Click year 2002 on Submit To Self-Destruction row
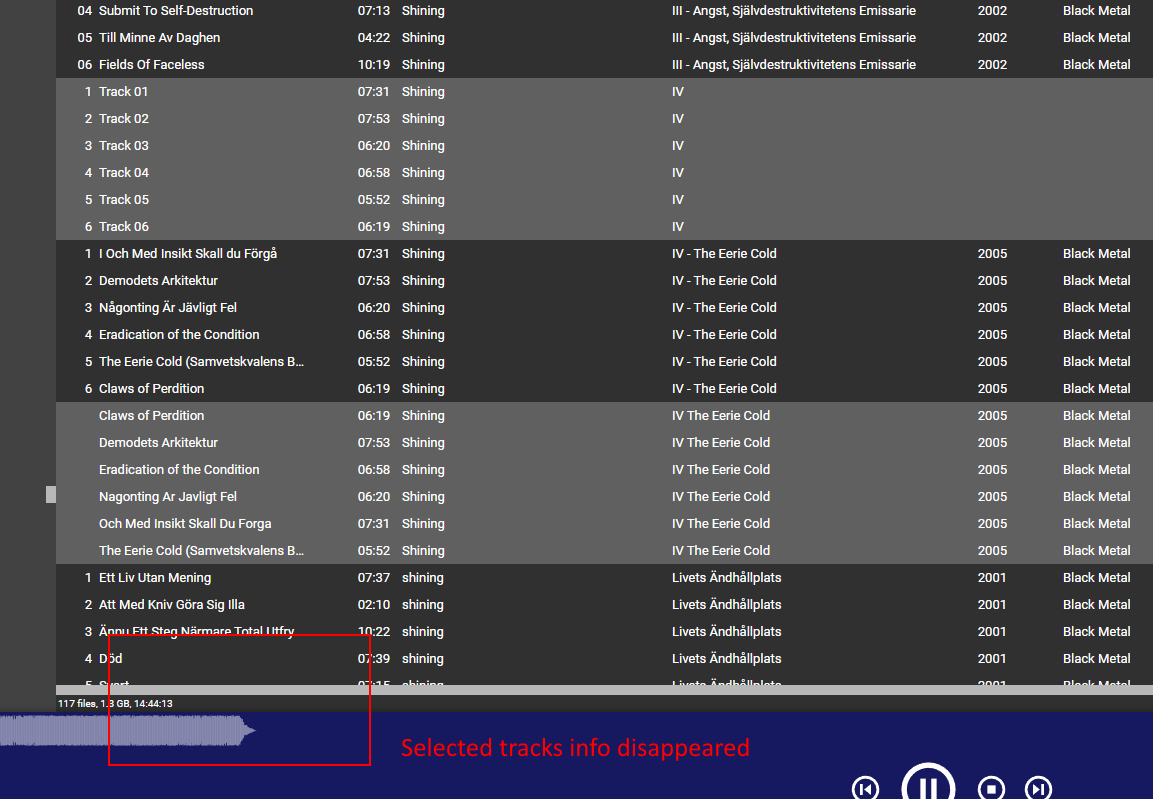The image size is (1153, 799). click(992, 11)
